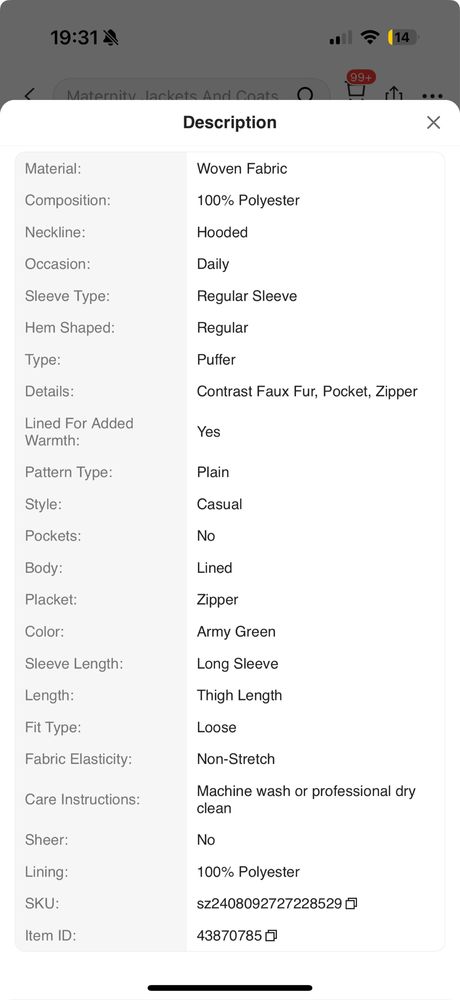Tap the home indicator bar
This screenshot has width=460, height=1000.
point(230,988)
